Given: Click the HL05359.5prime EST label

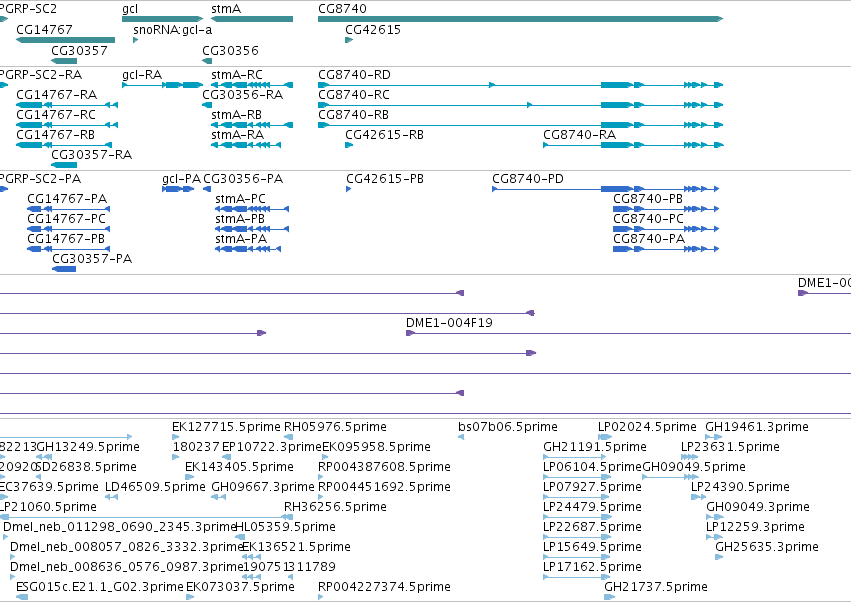Looking at the screenshot, I should tap(285, 527).
